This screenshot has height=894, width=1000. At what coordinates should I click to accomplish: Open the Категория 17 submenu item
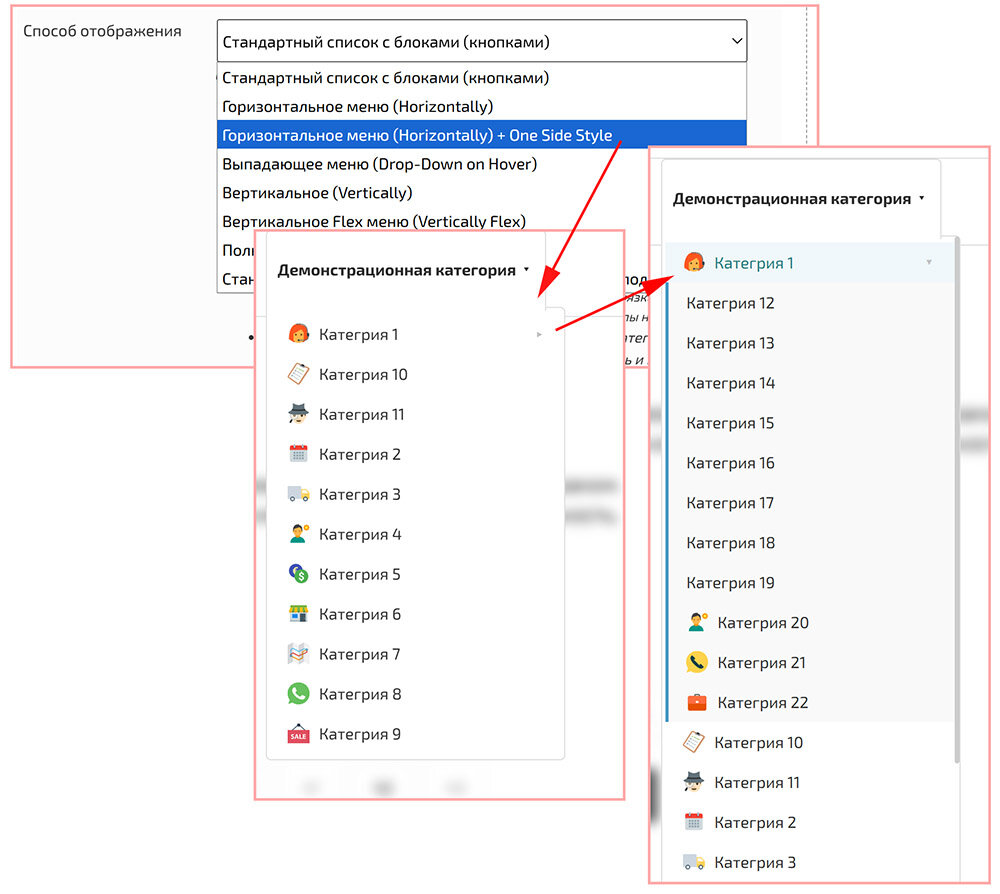point(730,503)
